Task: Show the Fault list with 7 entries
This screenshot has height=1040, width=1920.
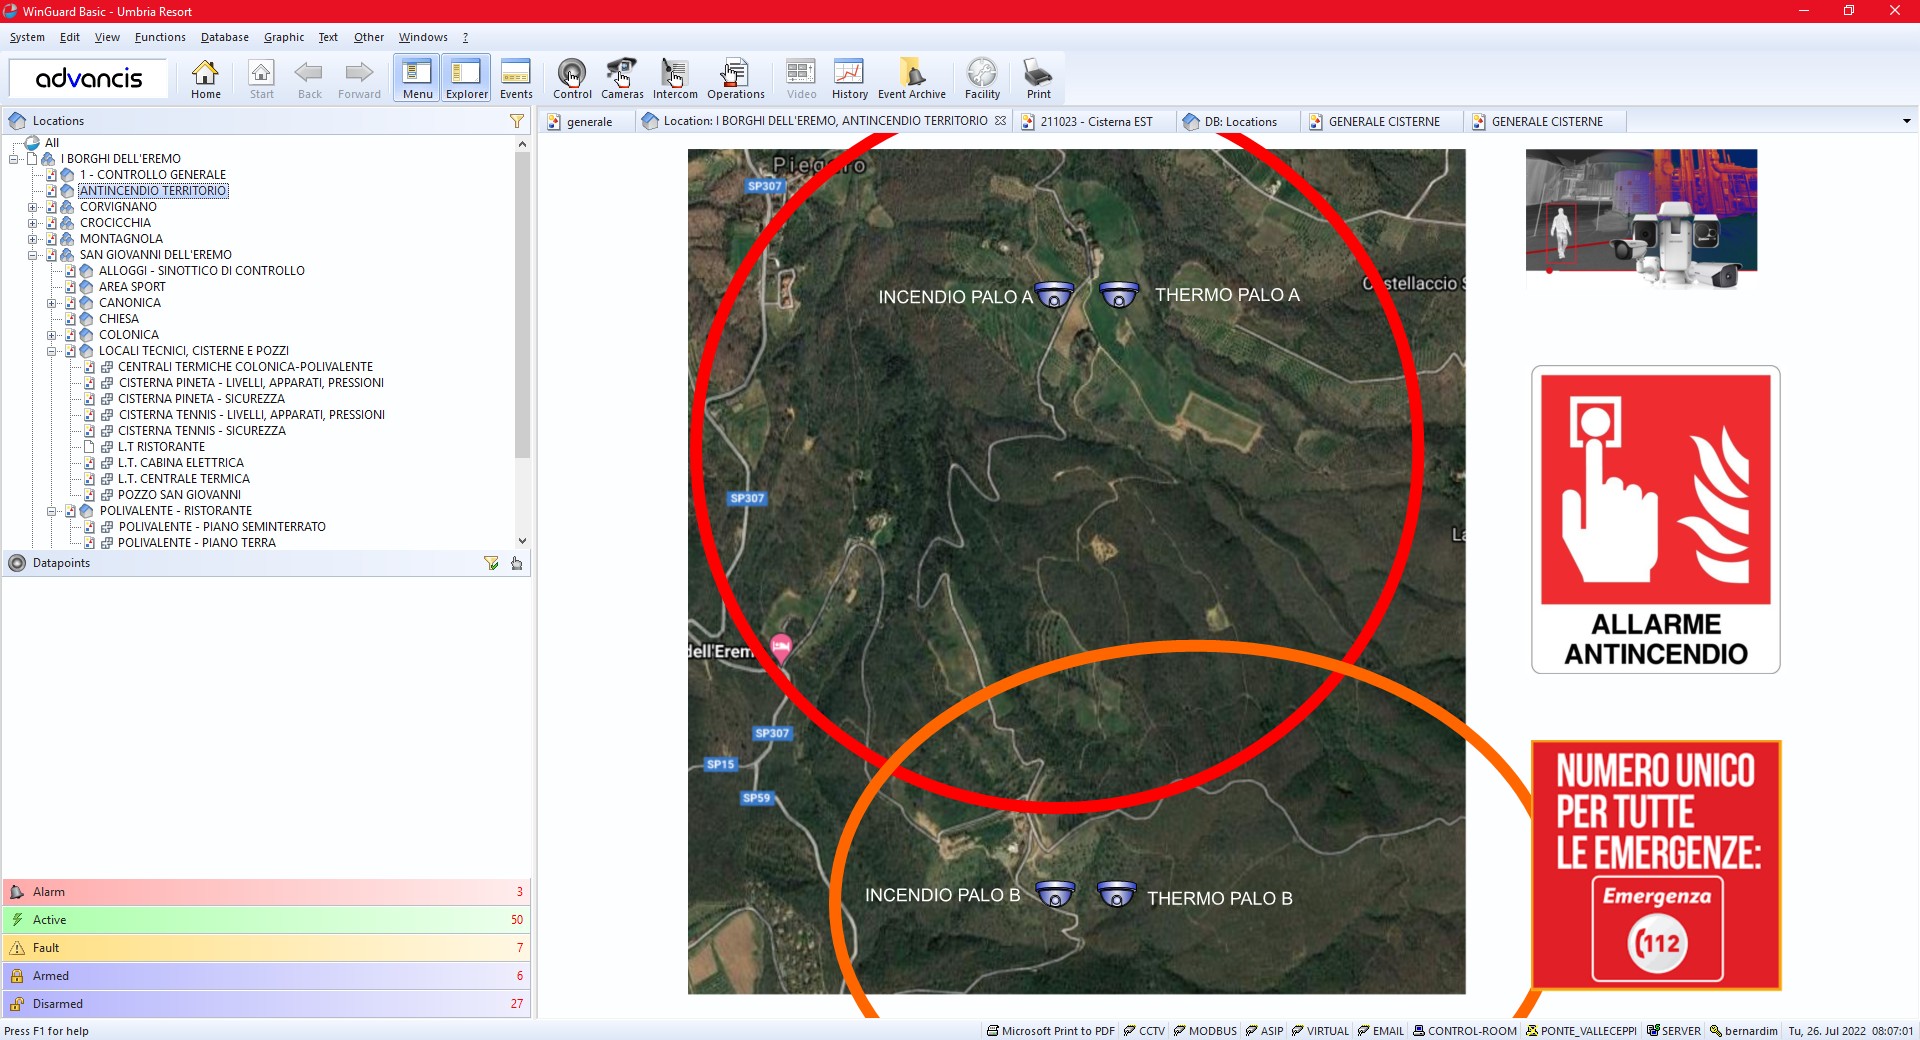Action: (x=267, y=948)
